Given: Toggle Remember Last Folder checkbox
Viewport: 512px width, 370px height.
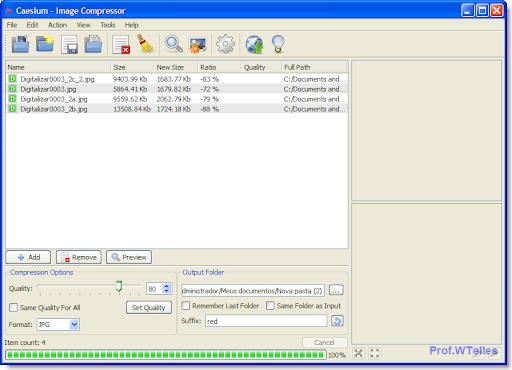Looking at the screenshot, I should pyautogui.click(x=186, y=305).
